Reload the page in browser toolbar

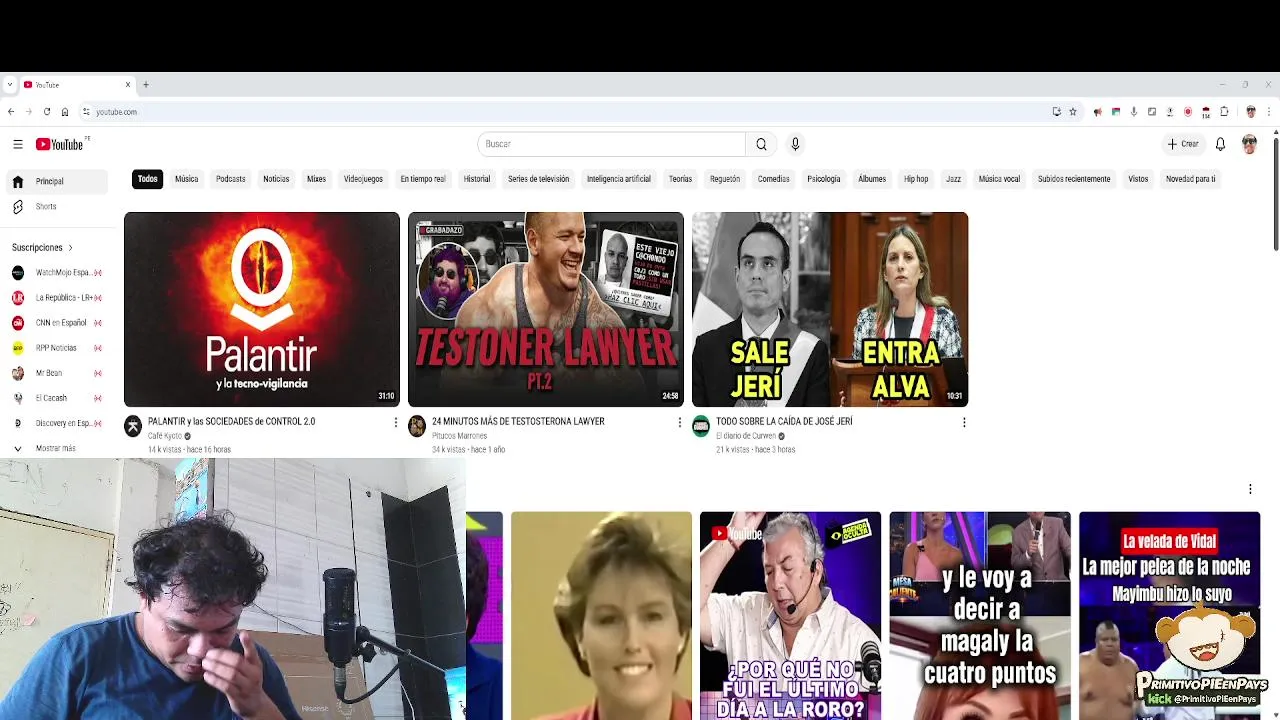pos(46,112)
